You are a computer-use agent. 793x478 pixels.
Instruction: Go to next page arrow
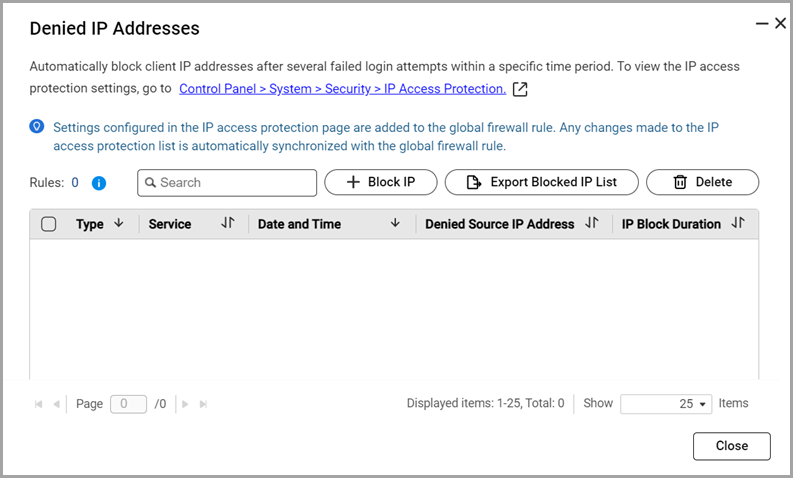coord(186,404)
